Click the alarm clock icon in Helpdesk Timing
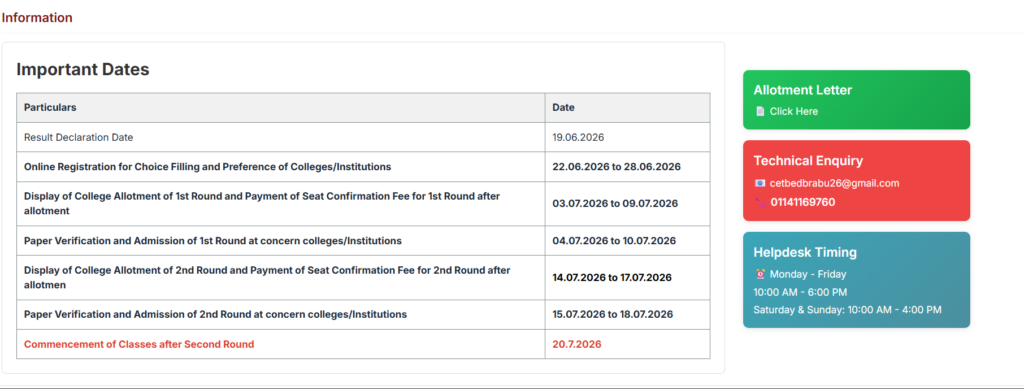This screenshot has width=1024, height=389. (760, 274)
